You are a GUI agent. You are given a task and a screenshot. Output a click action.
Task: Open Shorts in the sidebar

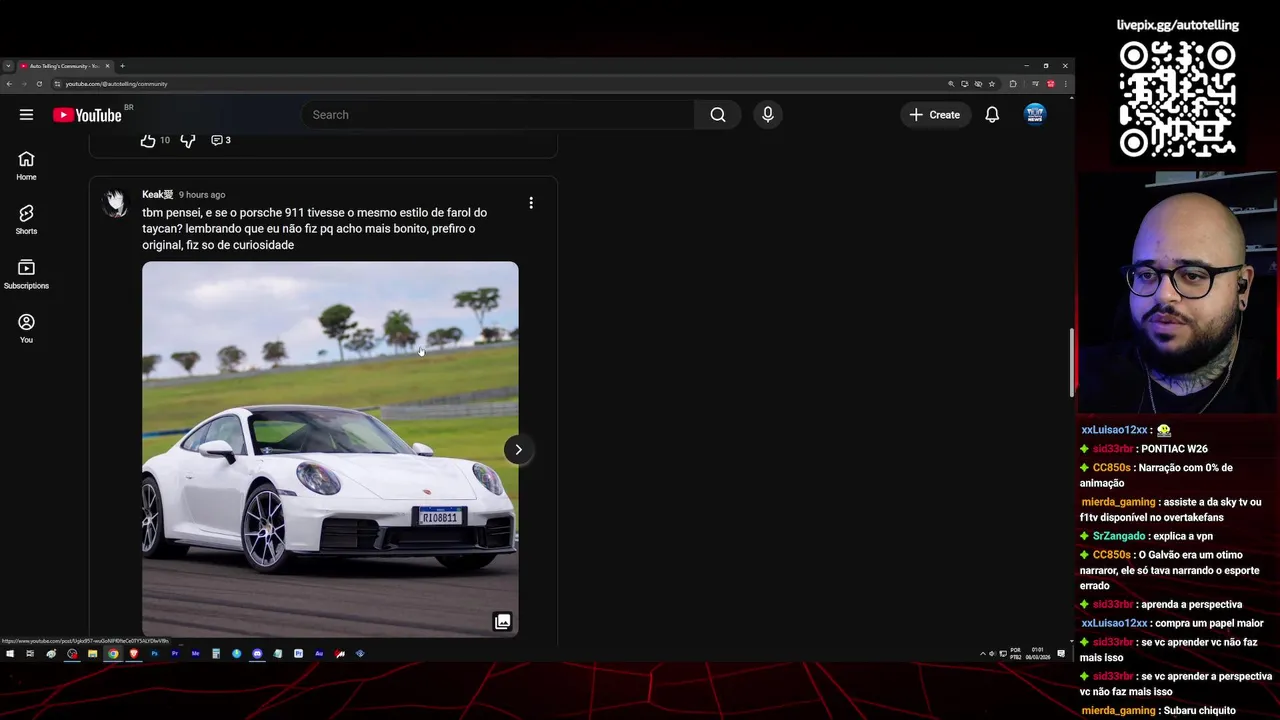[x=26, y=219]
